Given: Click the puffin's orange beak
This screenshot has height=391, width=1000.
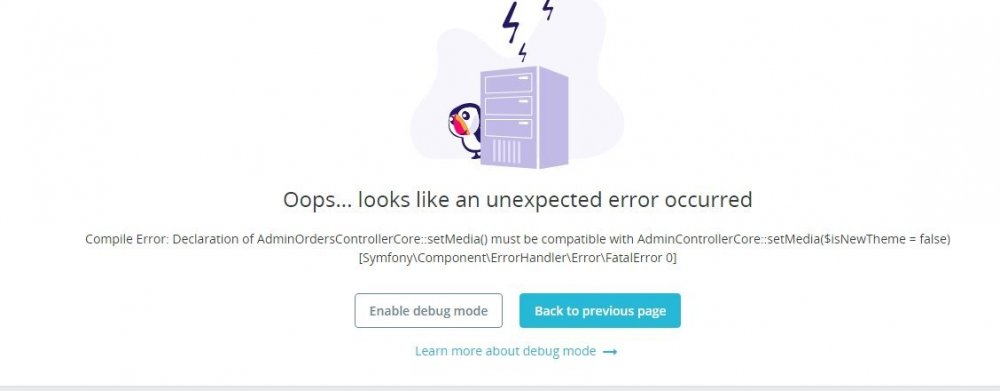Looking at the screenshot, I should click(458, 124).
